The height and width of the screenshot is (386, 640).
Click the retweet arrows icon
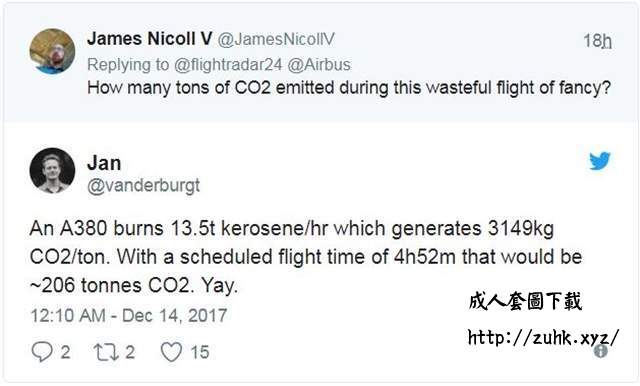107,352
